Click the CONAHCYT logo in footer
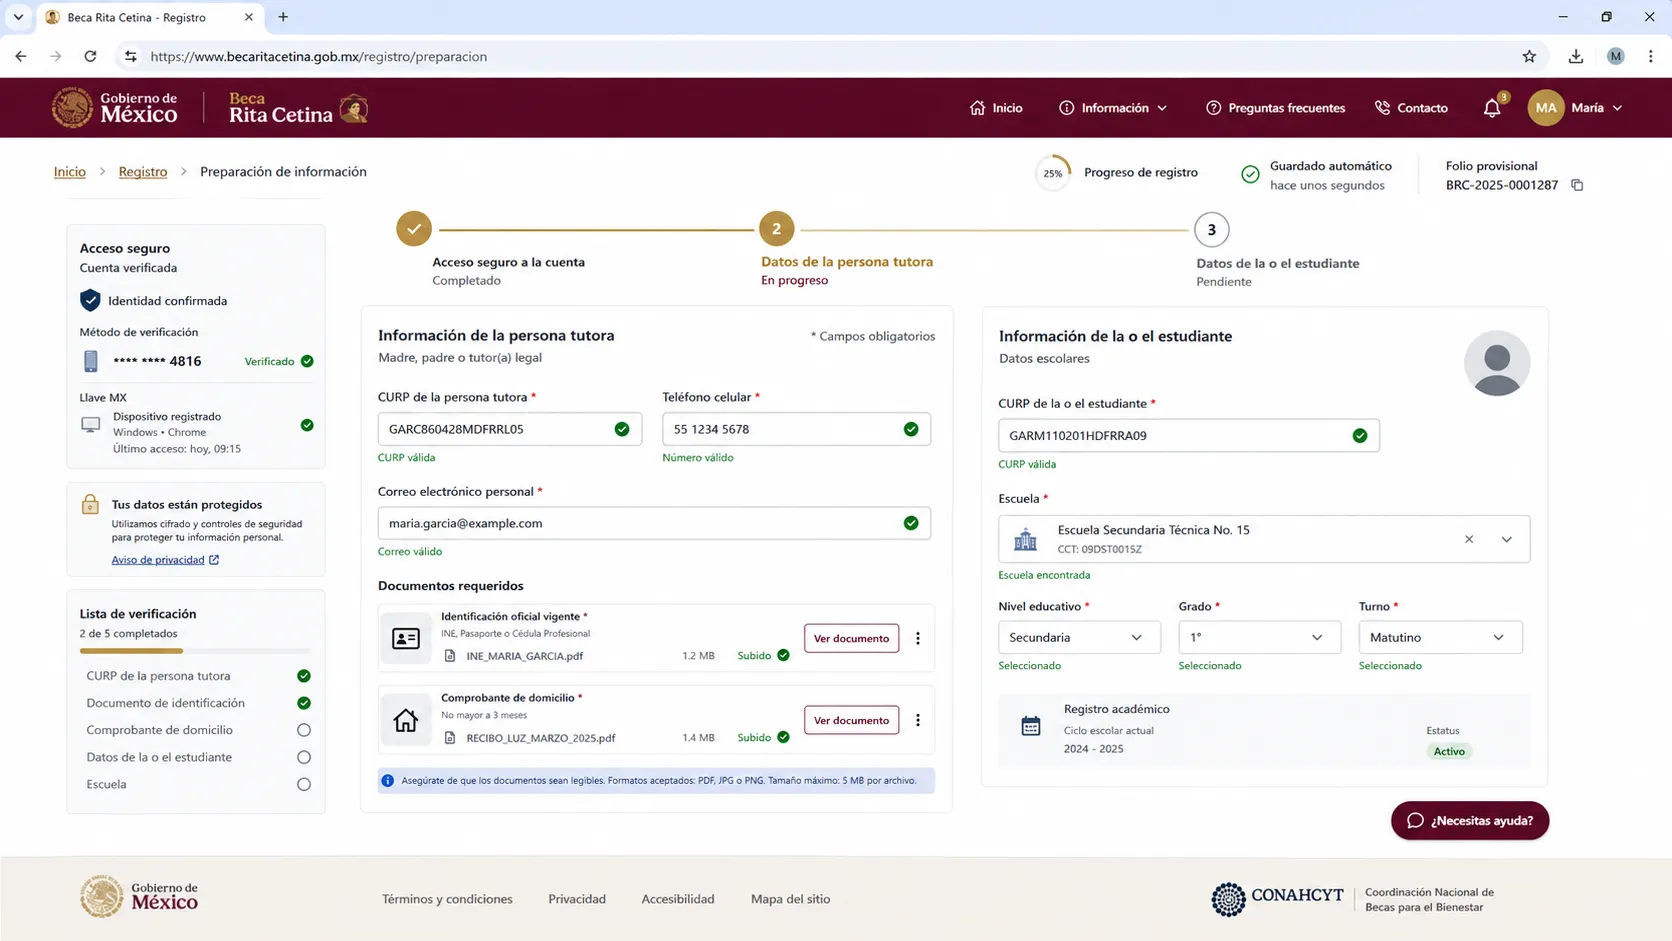Image resolution: width=1672 pixels, height=941 pixels. point(1277,898)
